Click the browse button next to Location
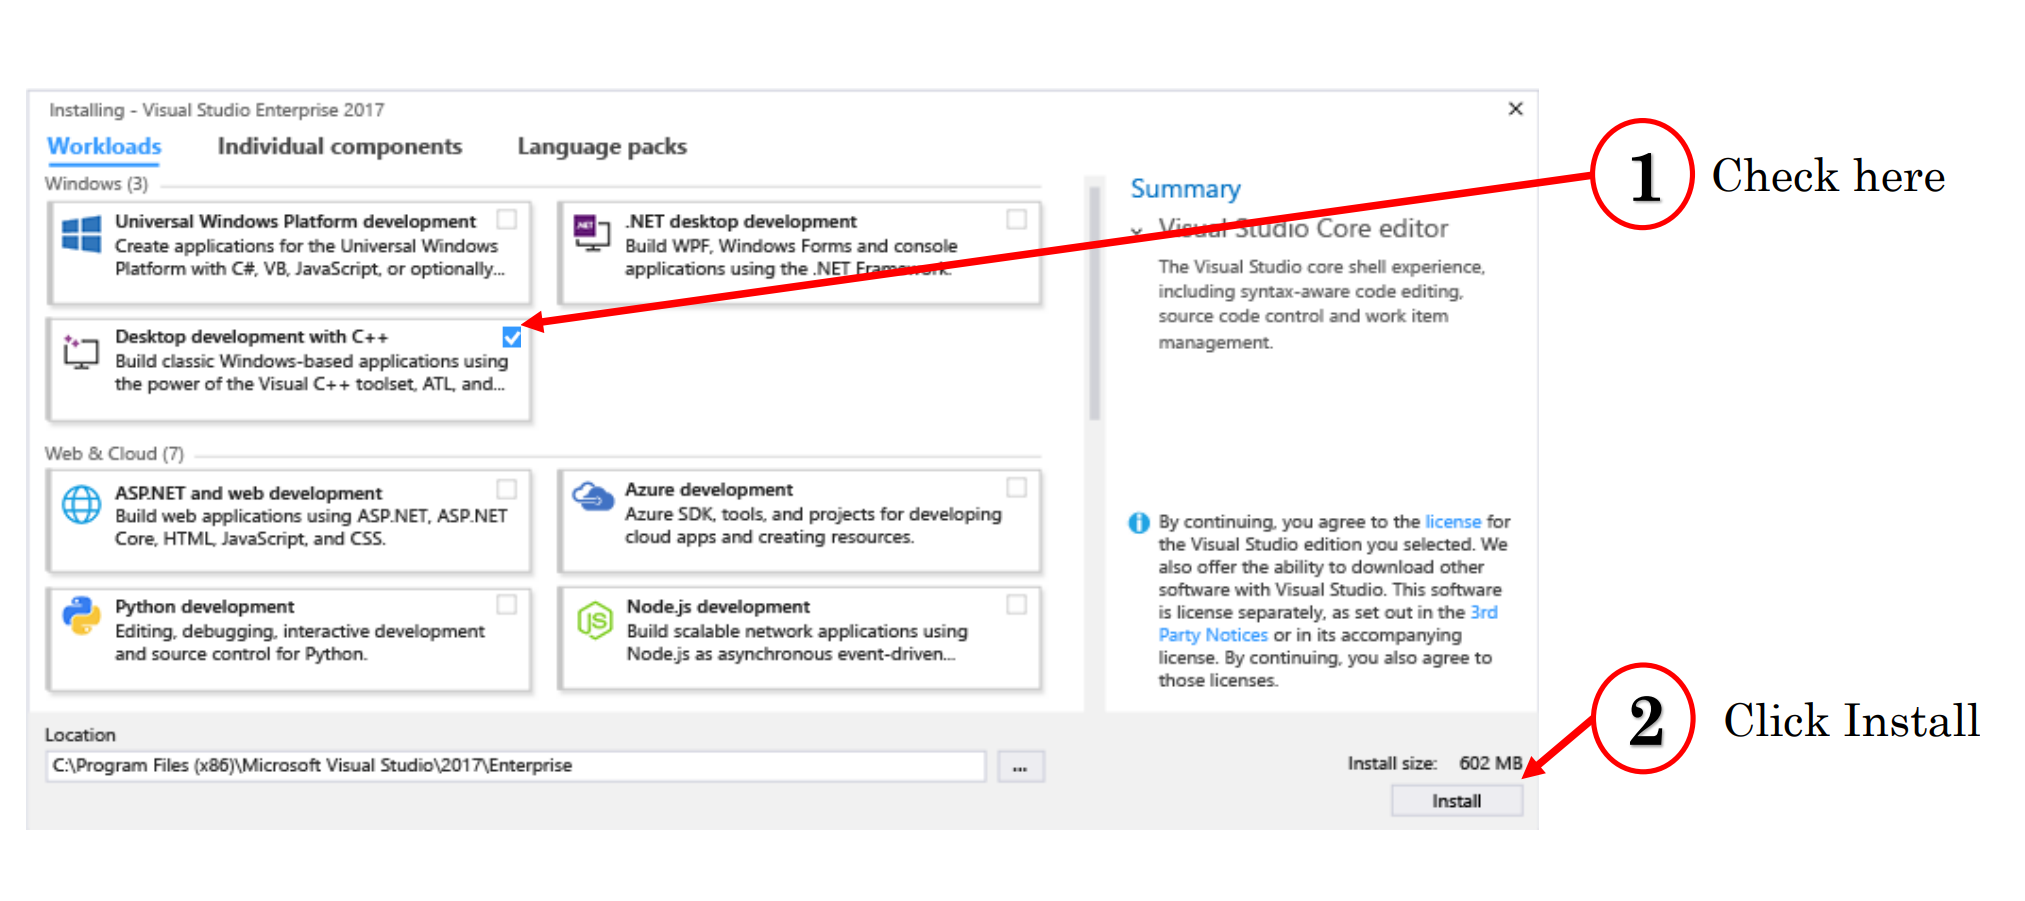The image size is (2025, 901). tap(1020, 765)
